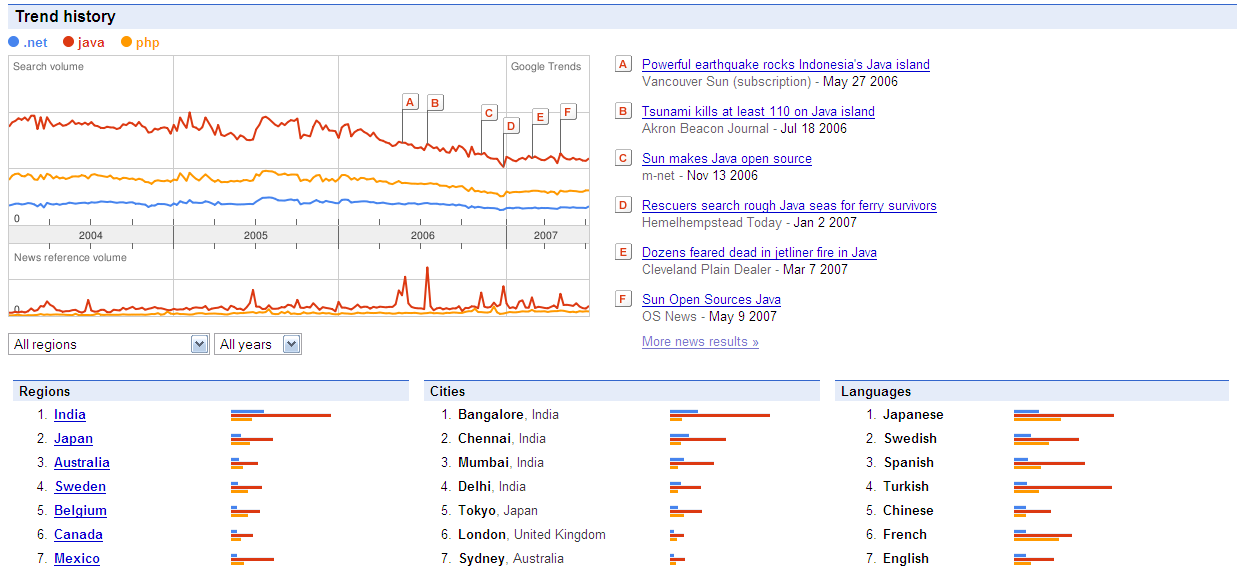Image resolution: width=1237 pixels, height=571 pixels.
Task: Click the orange php legend dot
Action: 126,42
